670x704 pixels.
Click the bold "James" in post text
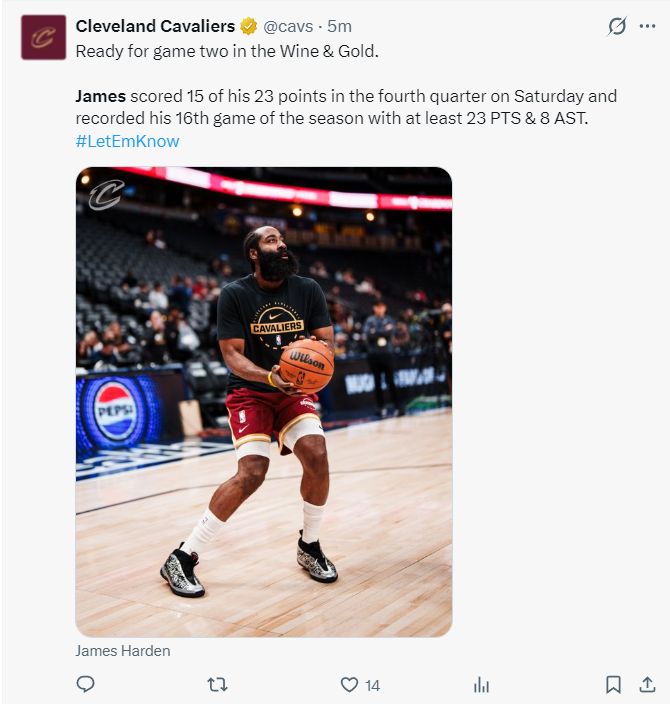click(100, 96)
